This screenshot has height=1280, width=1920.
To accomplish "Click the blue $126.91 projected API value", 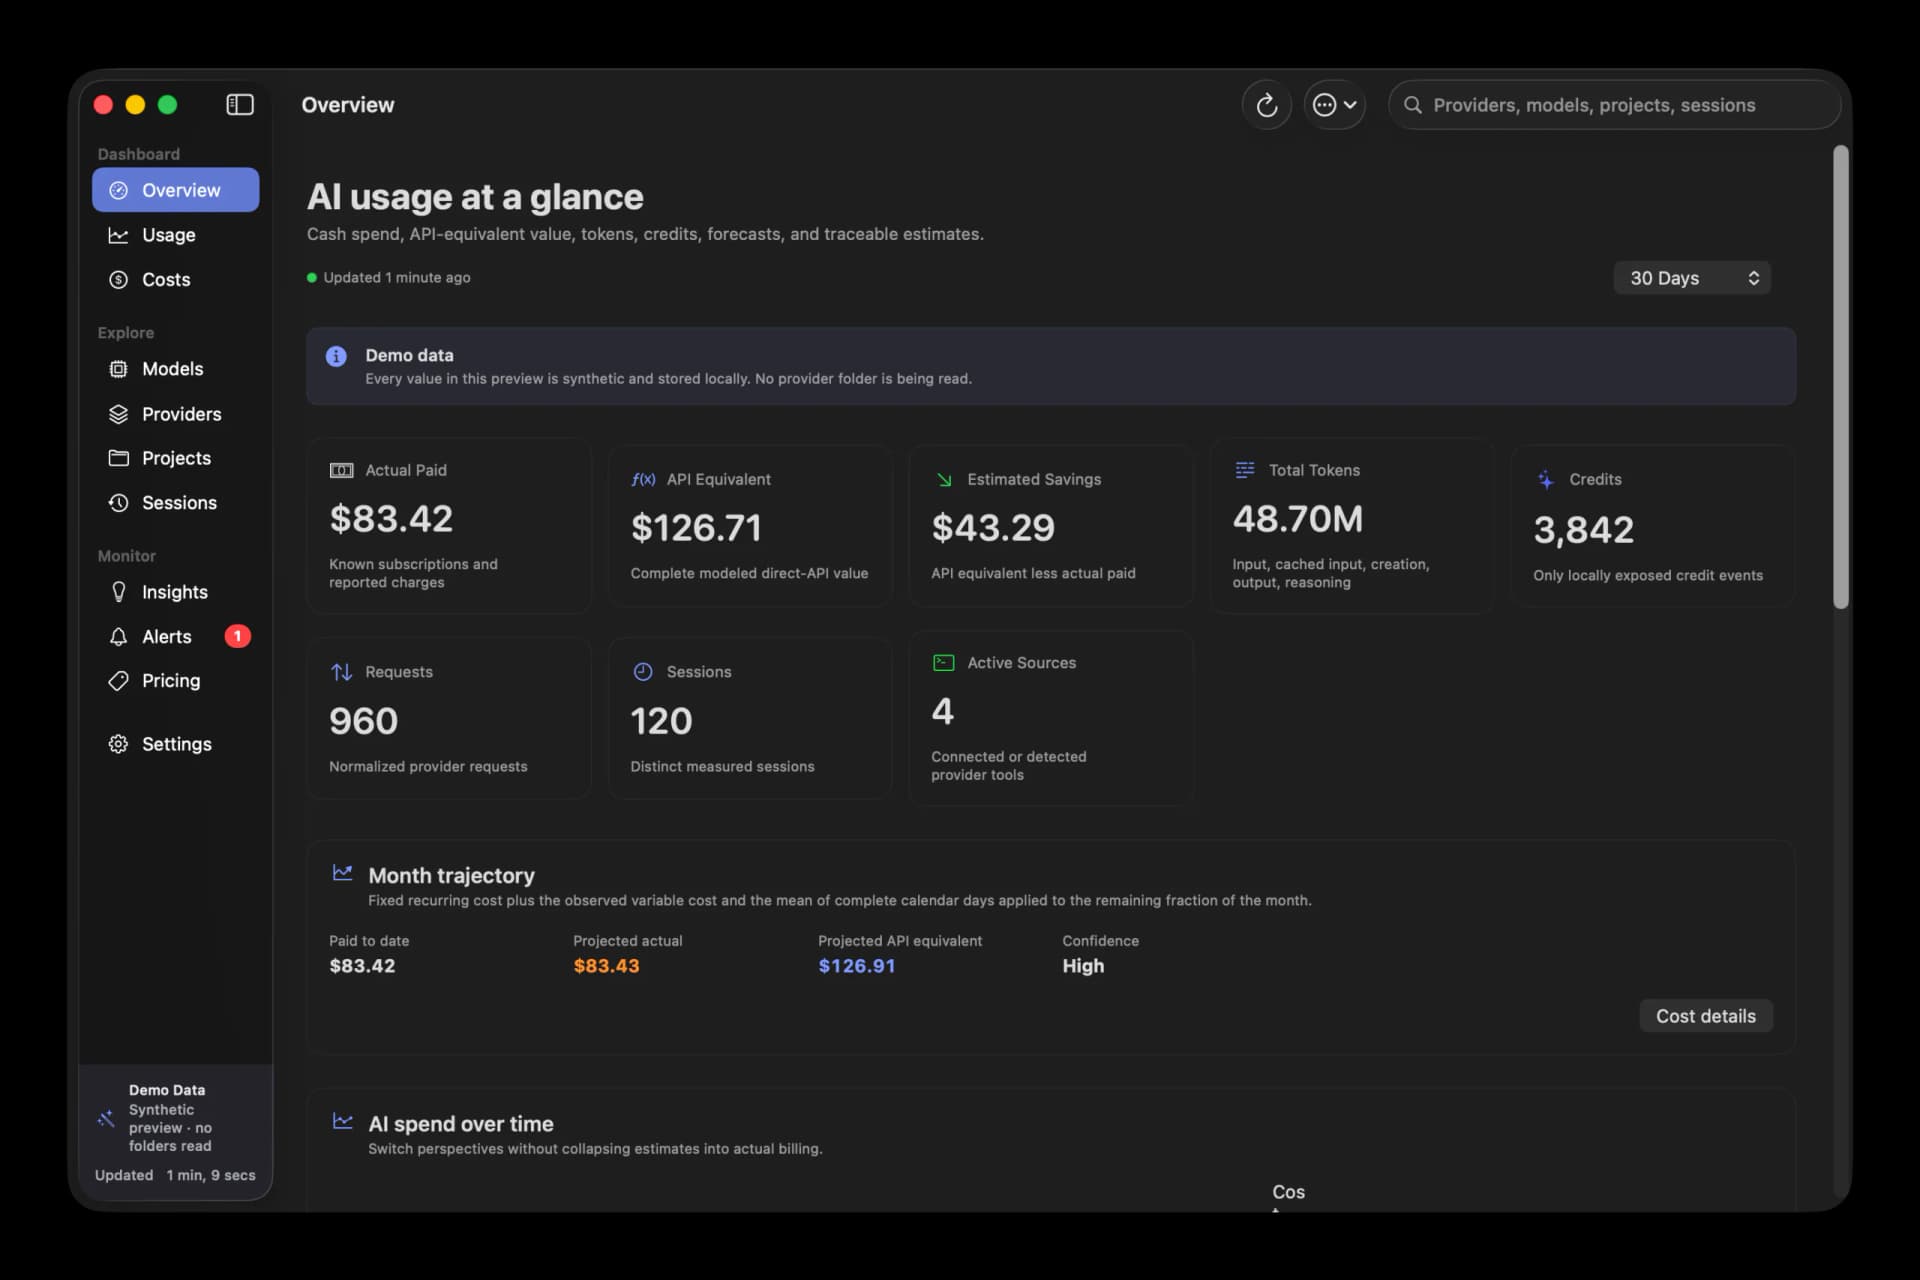I will pos(857,966).
